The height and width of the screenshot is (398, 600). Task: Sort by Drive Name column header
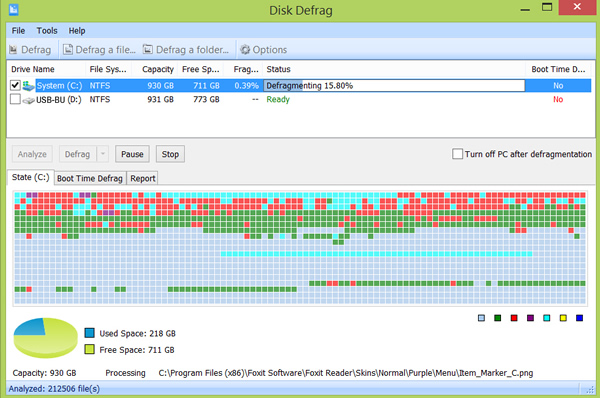[46, 69]
